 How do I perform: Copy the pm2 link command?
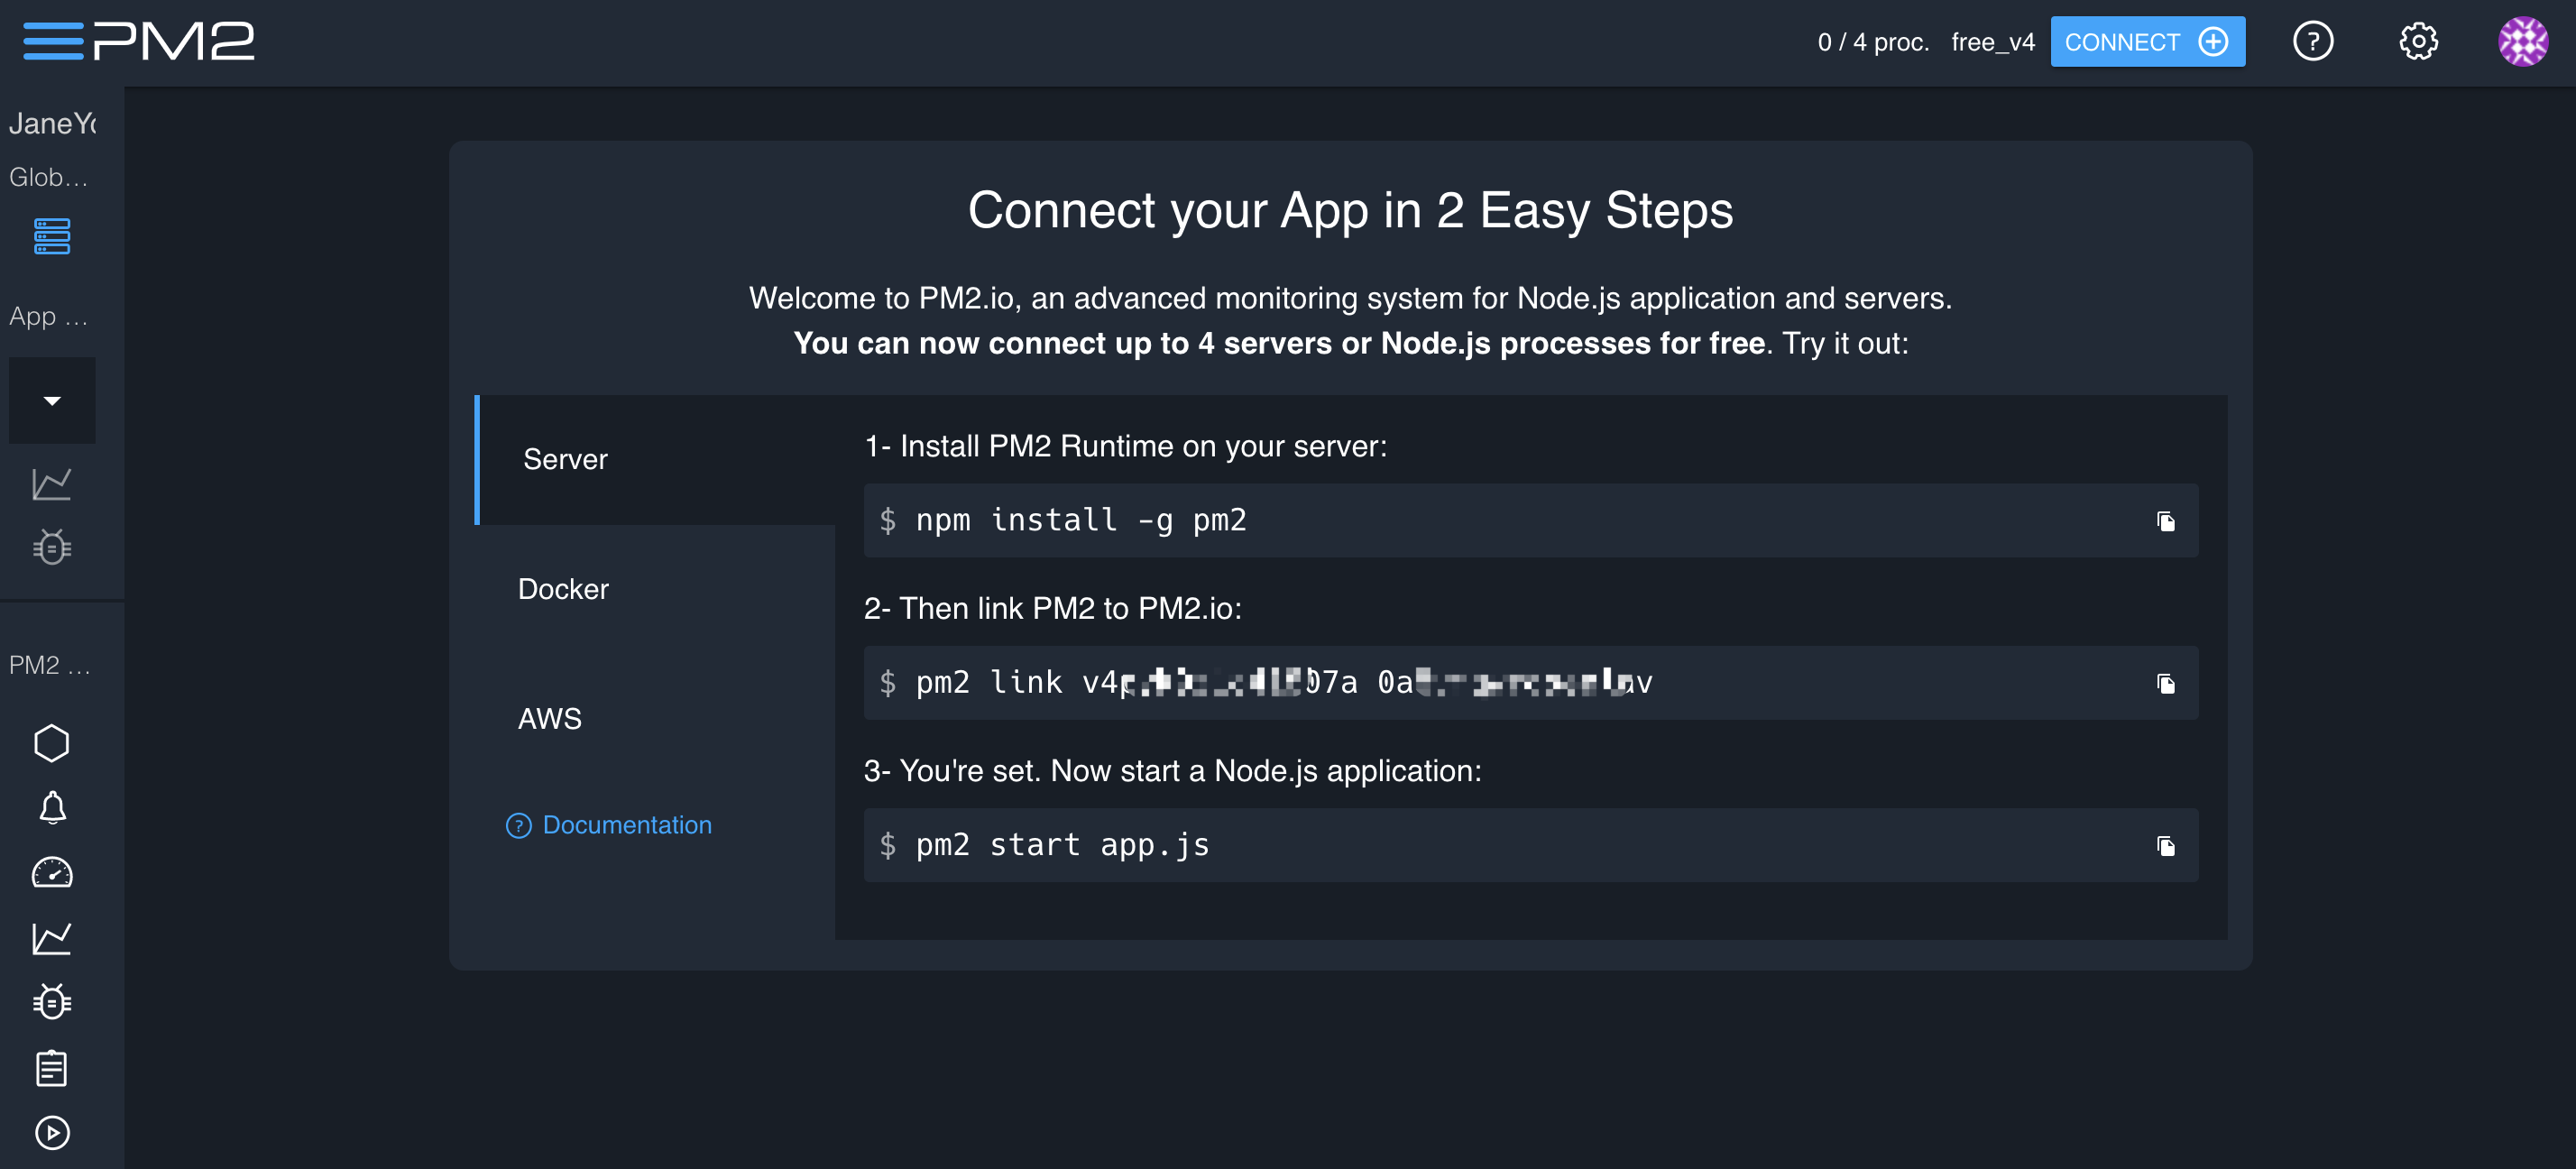(x=2165, y=684)
